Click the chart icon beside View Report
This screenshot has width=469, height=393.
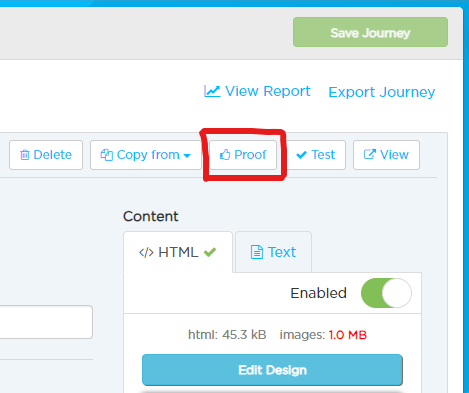(x=212, y=91)
